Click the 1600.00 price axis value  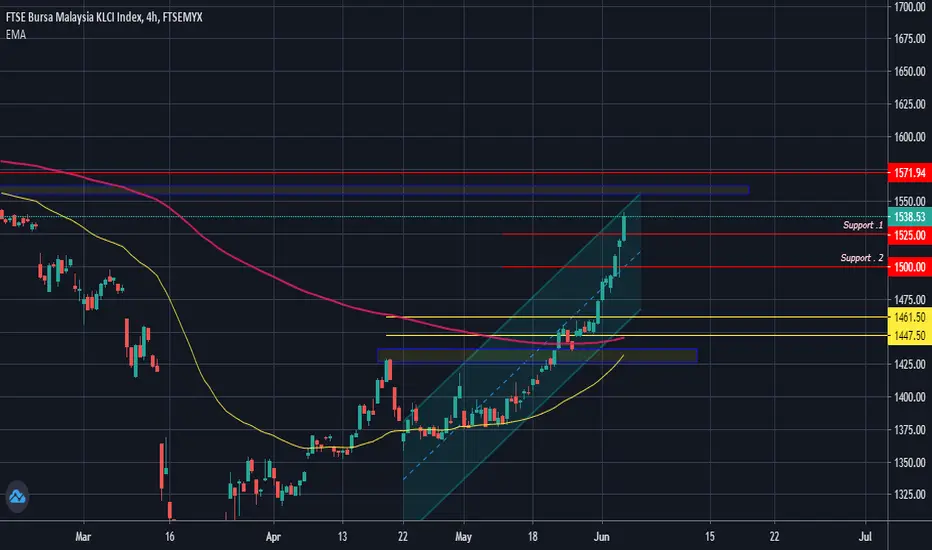(x=910, y=137)
